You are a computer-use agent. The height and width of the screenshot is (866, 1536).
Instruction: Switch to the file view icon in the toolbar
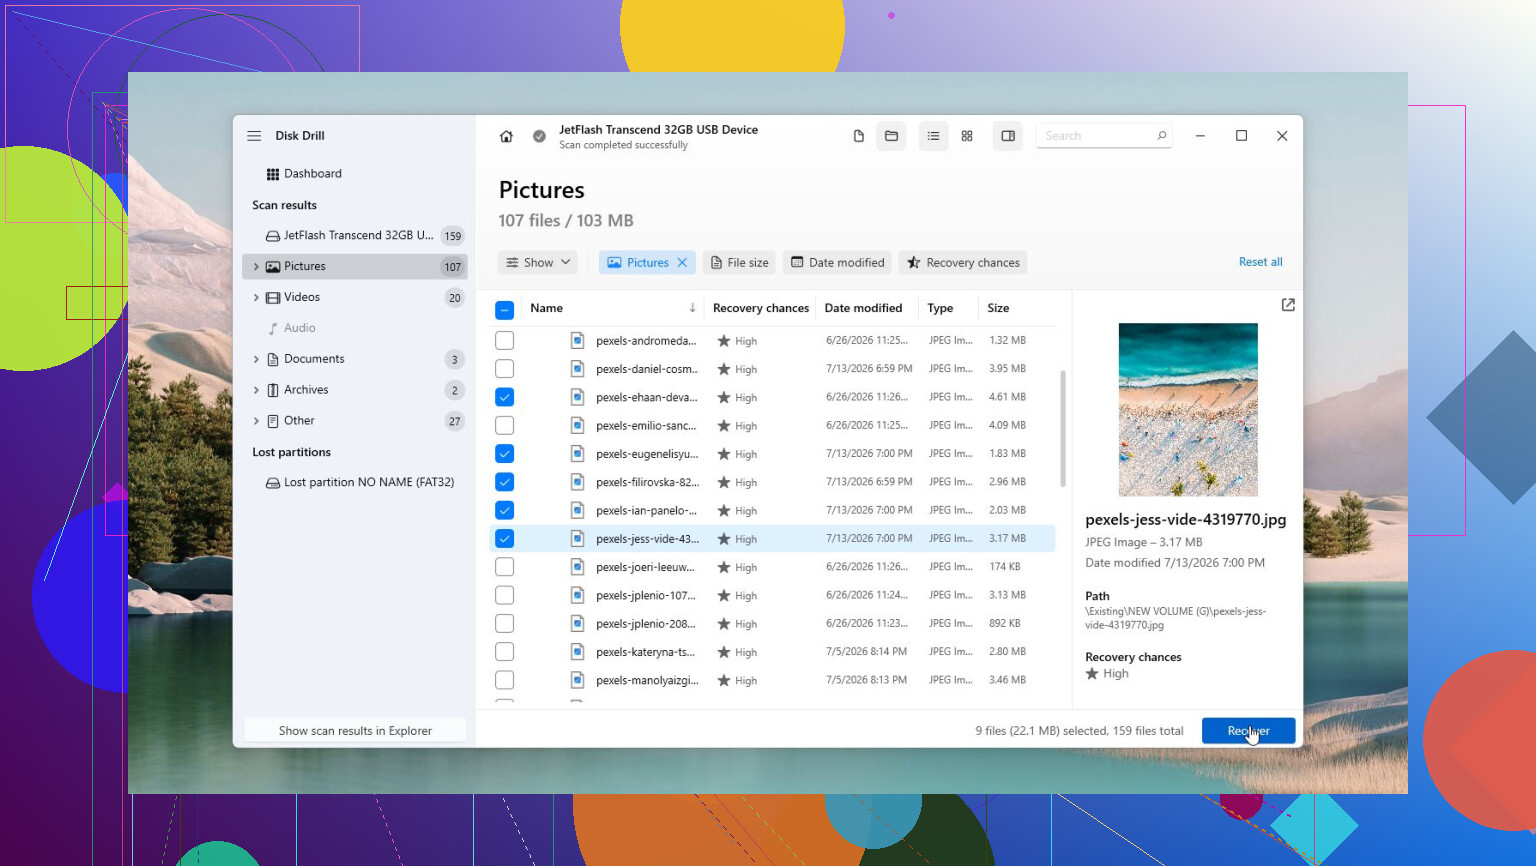(x=858, y=136)
